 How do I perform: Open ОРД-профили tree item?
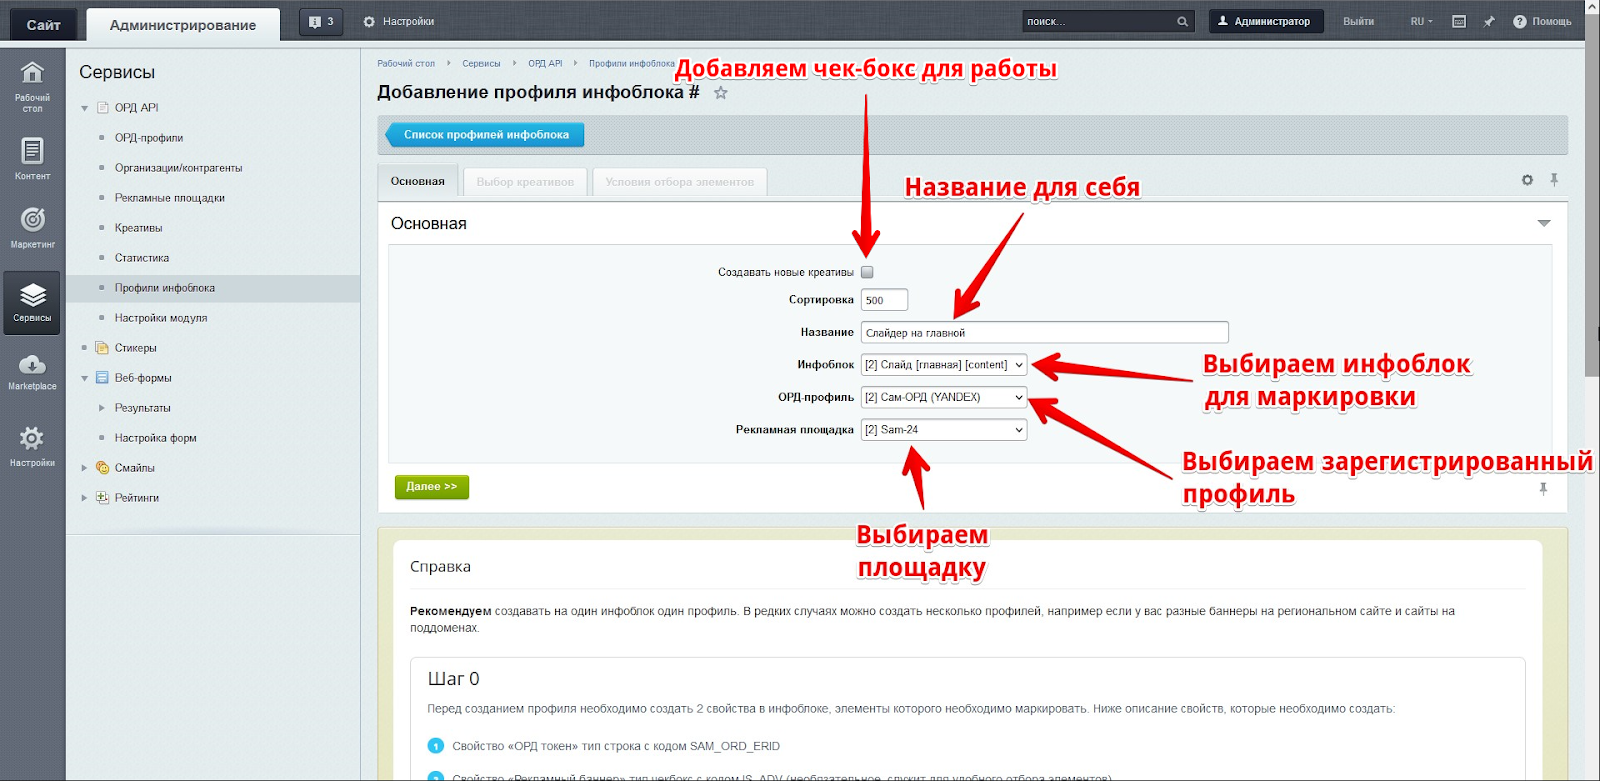point(148,138)
